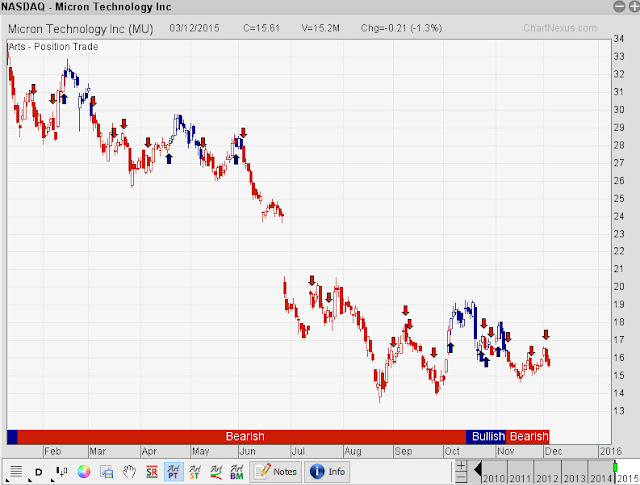
Task: Click the 'Arts - Position Trade' label
Action: coord(53,47)
